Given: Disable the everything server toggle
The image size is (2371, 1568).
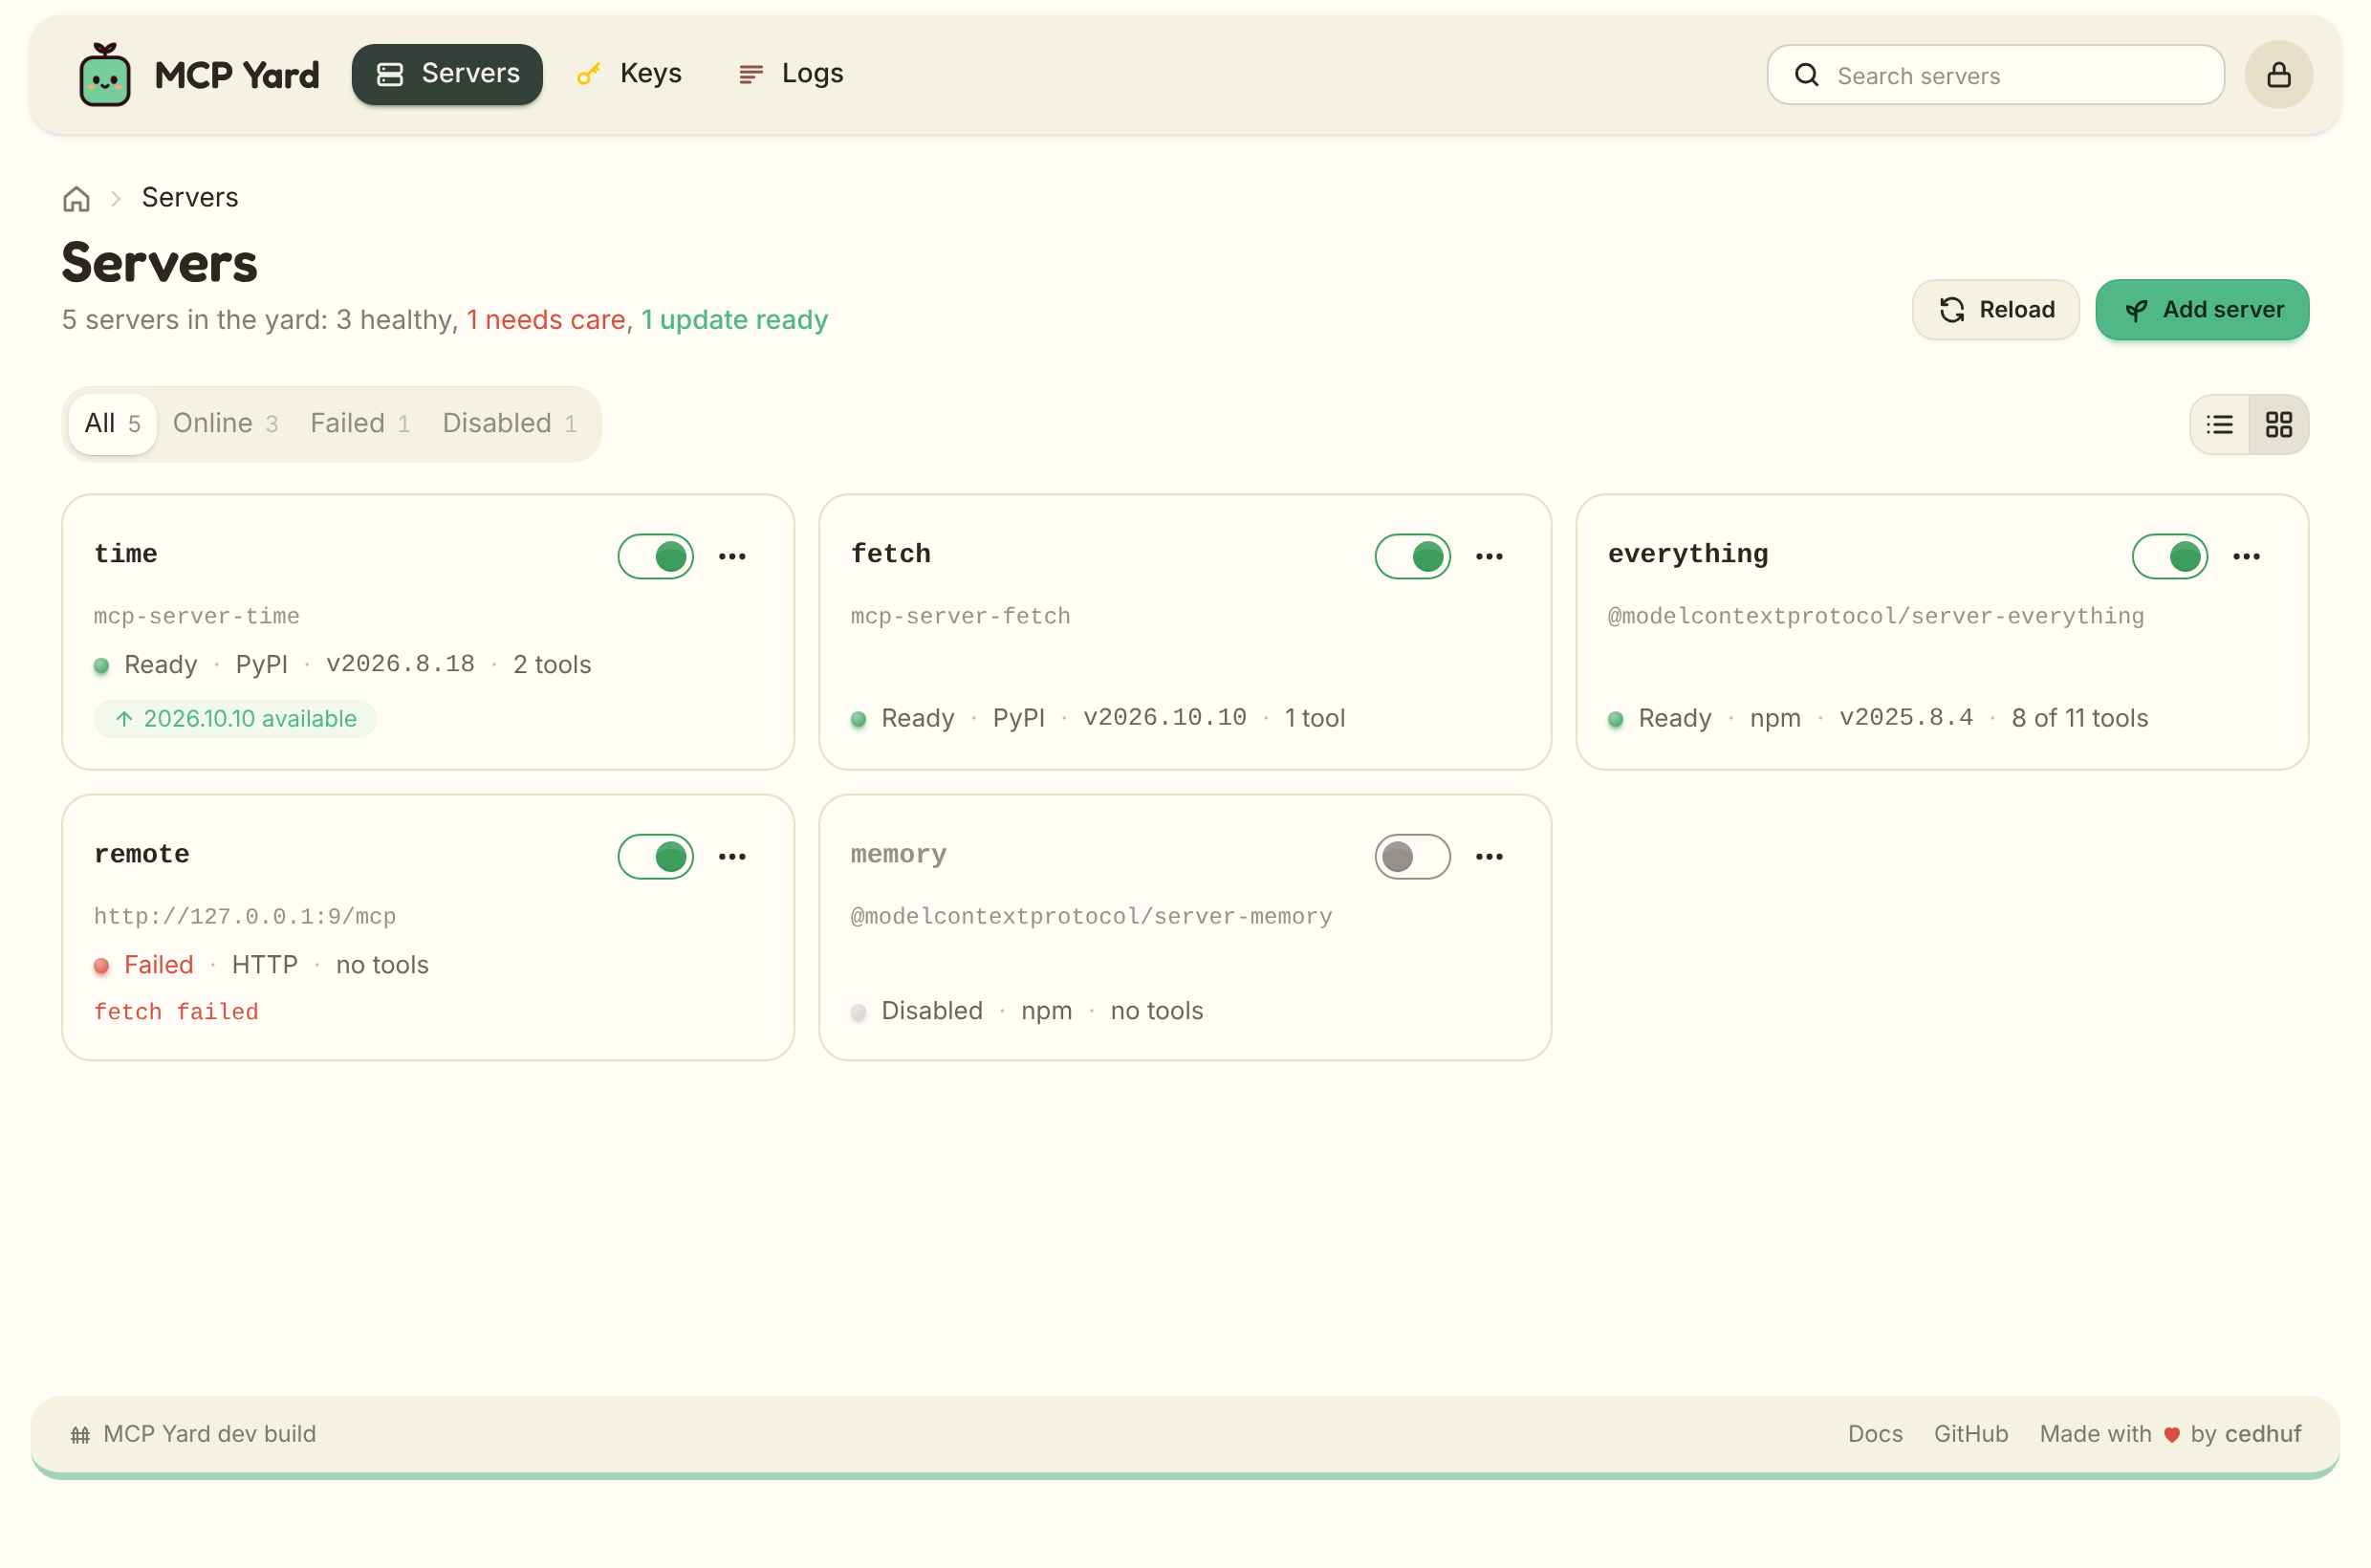Looking at the screenshot, I should click(2170, 556).
